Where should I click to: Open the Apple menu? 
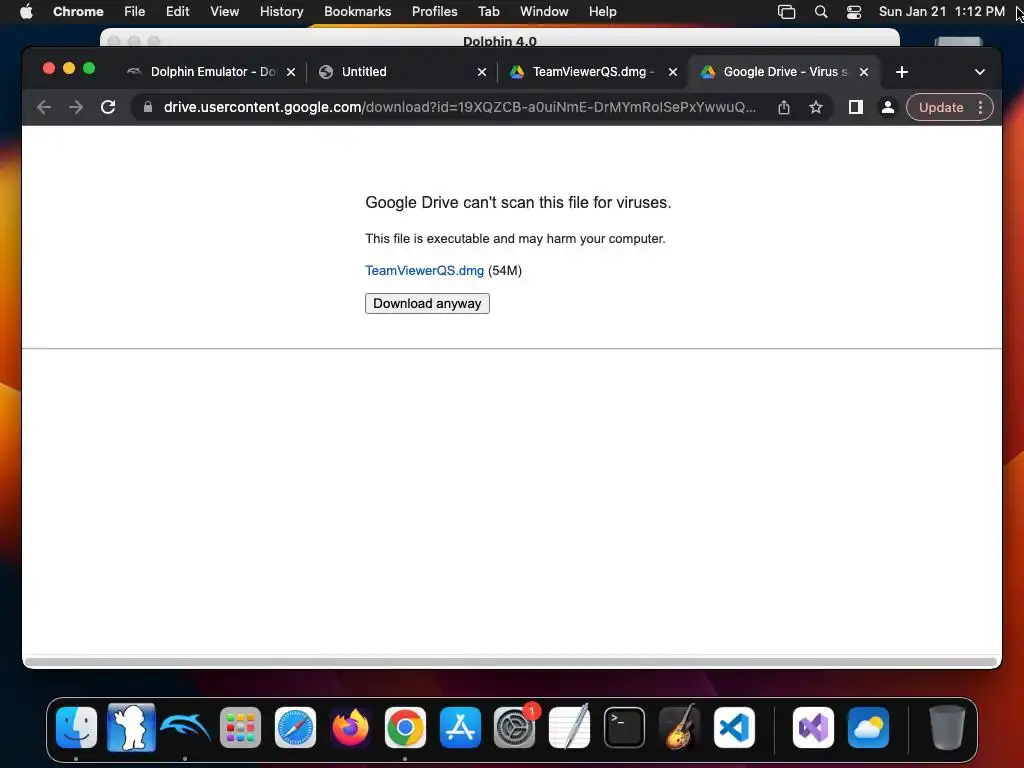point(26,12)
